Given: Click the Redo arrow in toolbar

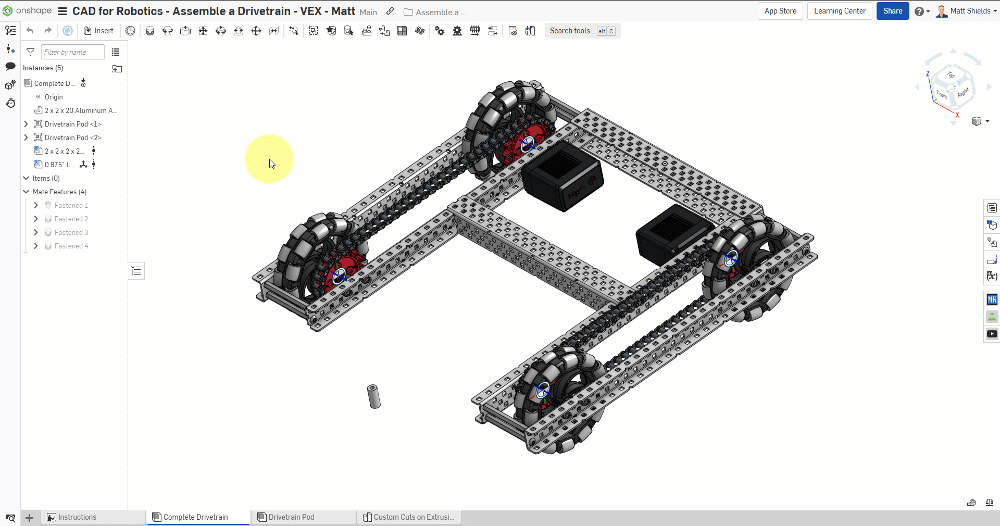Looking at the screenshot, I should [x=48, y=31].
